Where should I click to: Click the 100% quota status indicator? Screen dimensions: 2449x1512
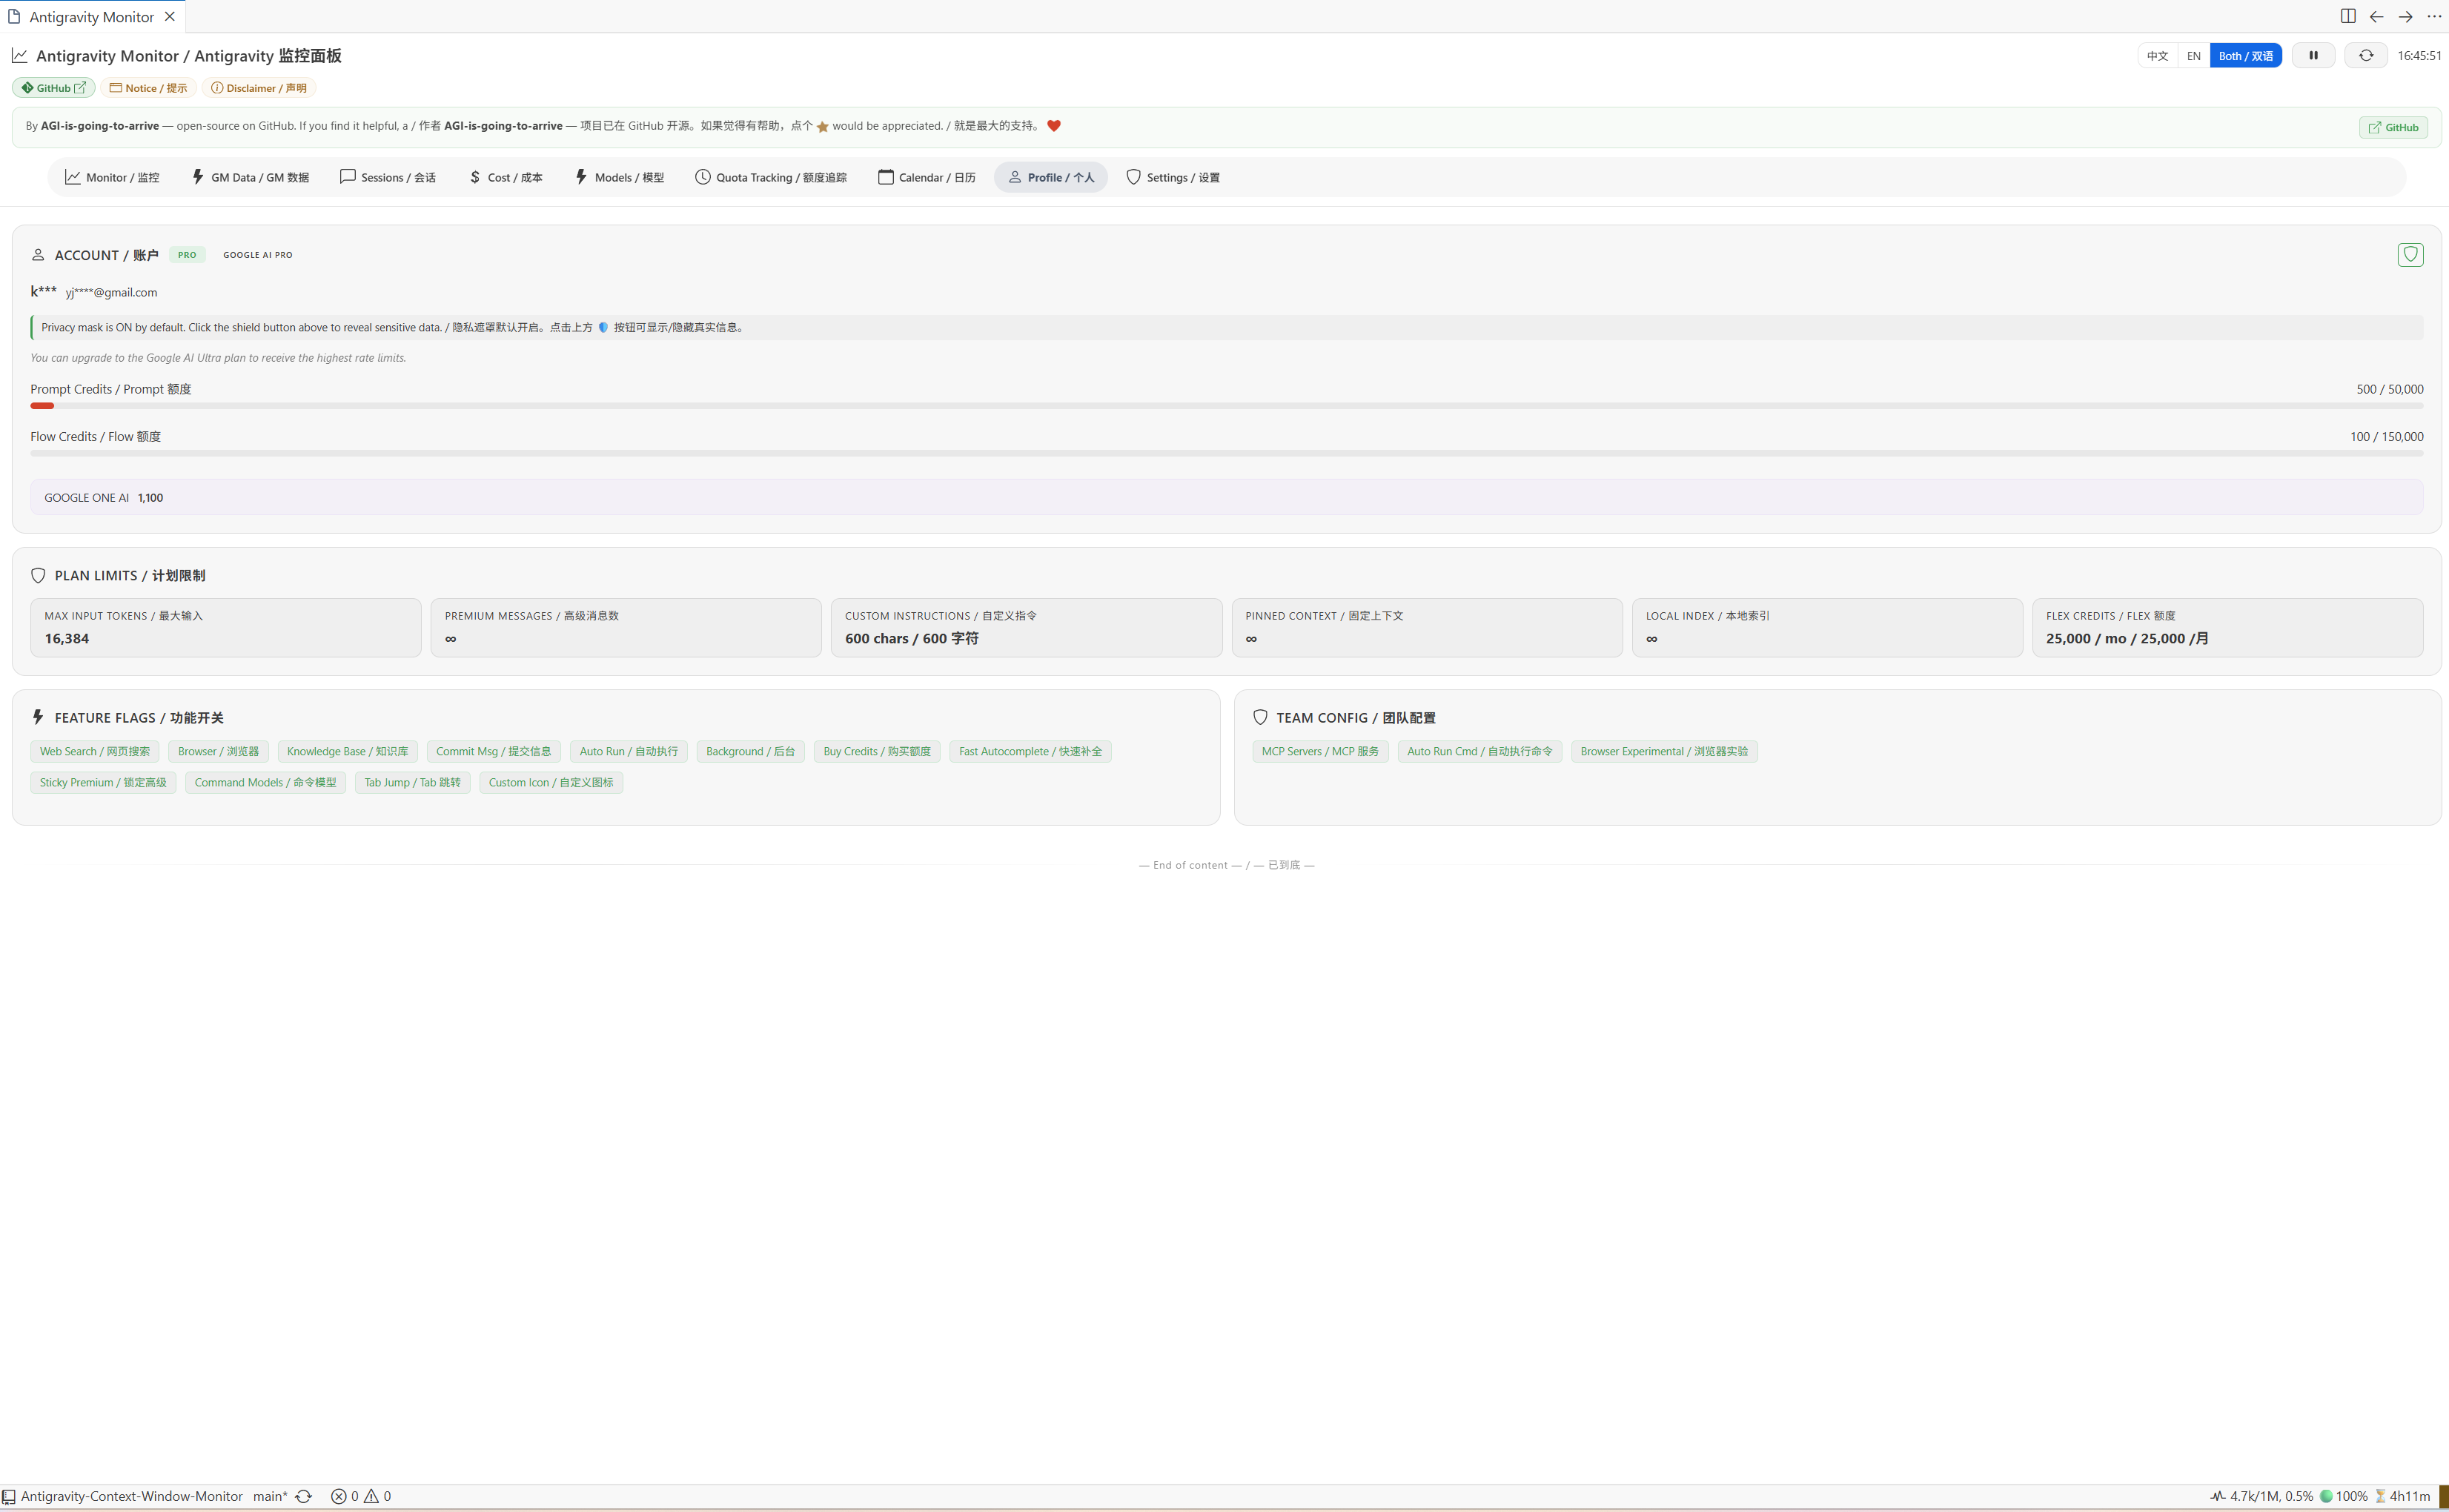click(x=2344, y=1497)
